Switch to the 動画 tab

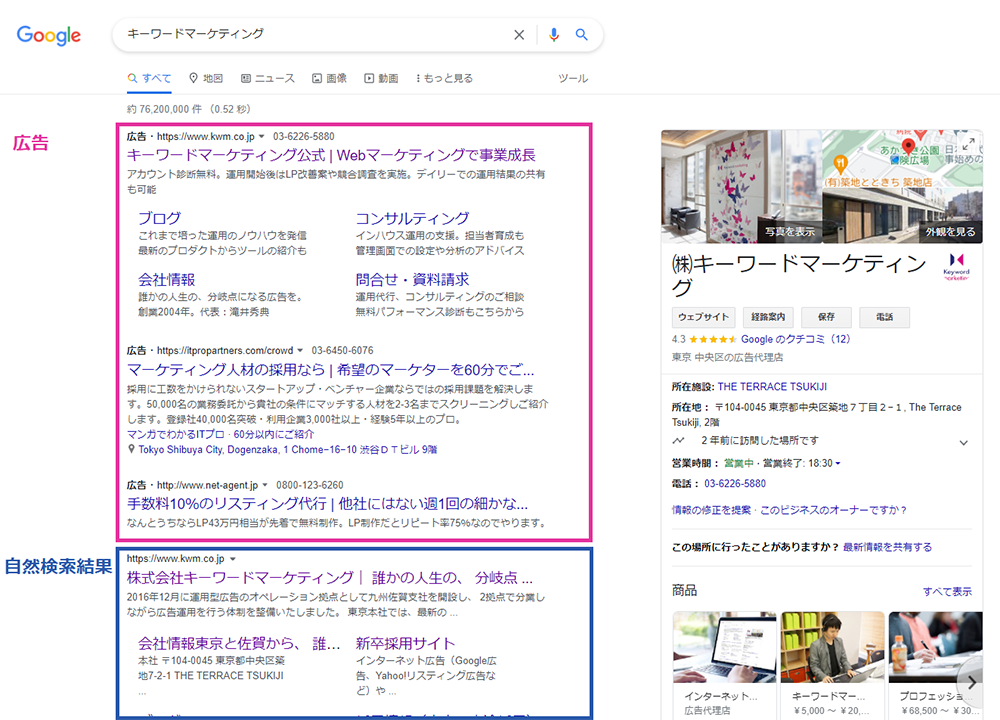click(381, 78)
